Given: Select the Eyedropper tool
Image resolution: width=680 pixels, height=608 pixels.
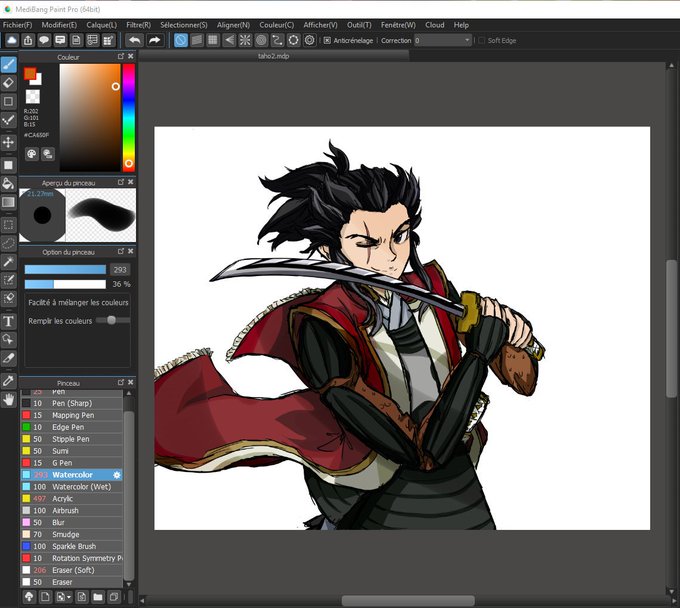Looking at the screenshot, I should point(8,381).
